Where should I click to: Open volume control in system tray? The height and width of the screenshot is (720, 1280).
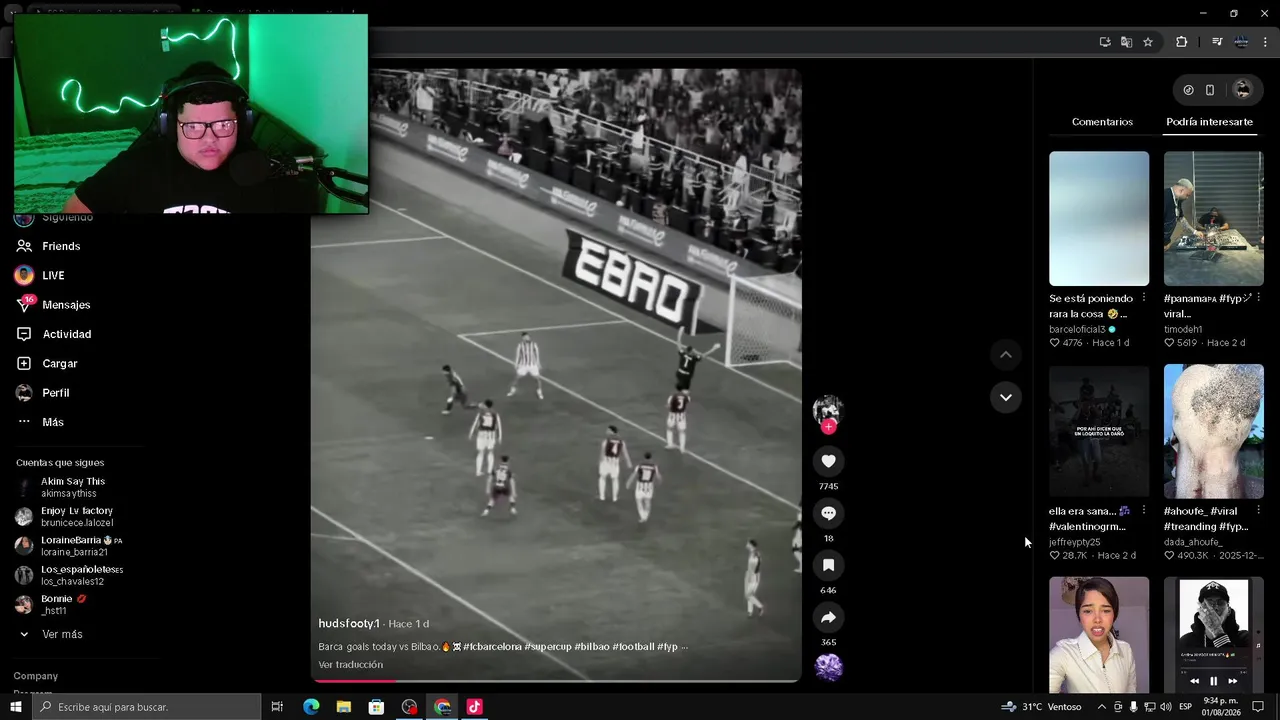(1165, 707)
